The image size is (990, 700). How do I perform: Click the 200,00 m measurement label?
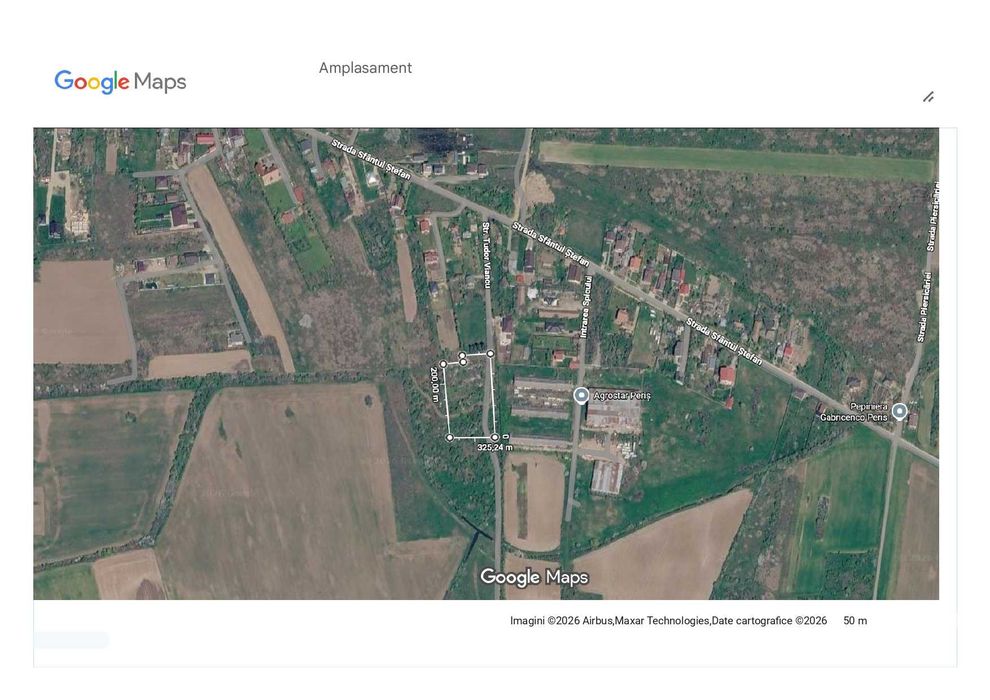[x=434, y=384]
